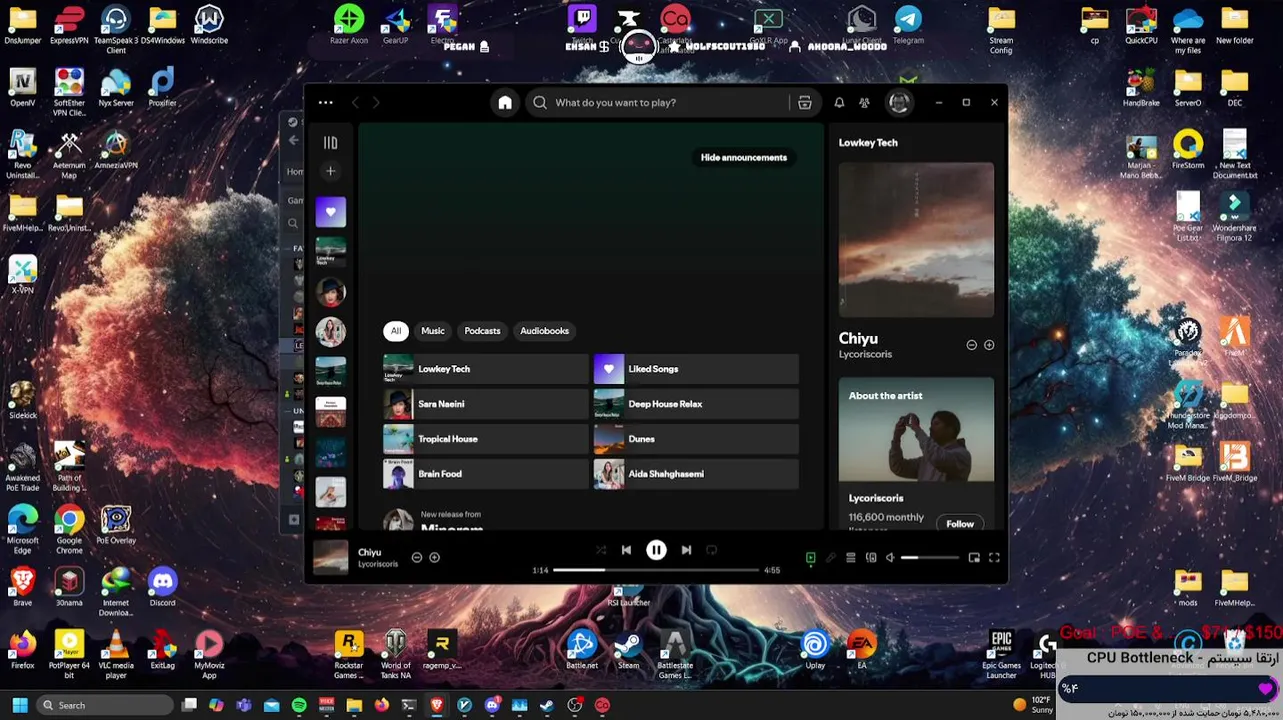
Task: Open the Liked Songs tile
Action: click(x=696, y=369)
